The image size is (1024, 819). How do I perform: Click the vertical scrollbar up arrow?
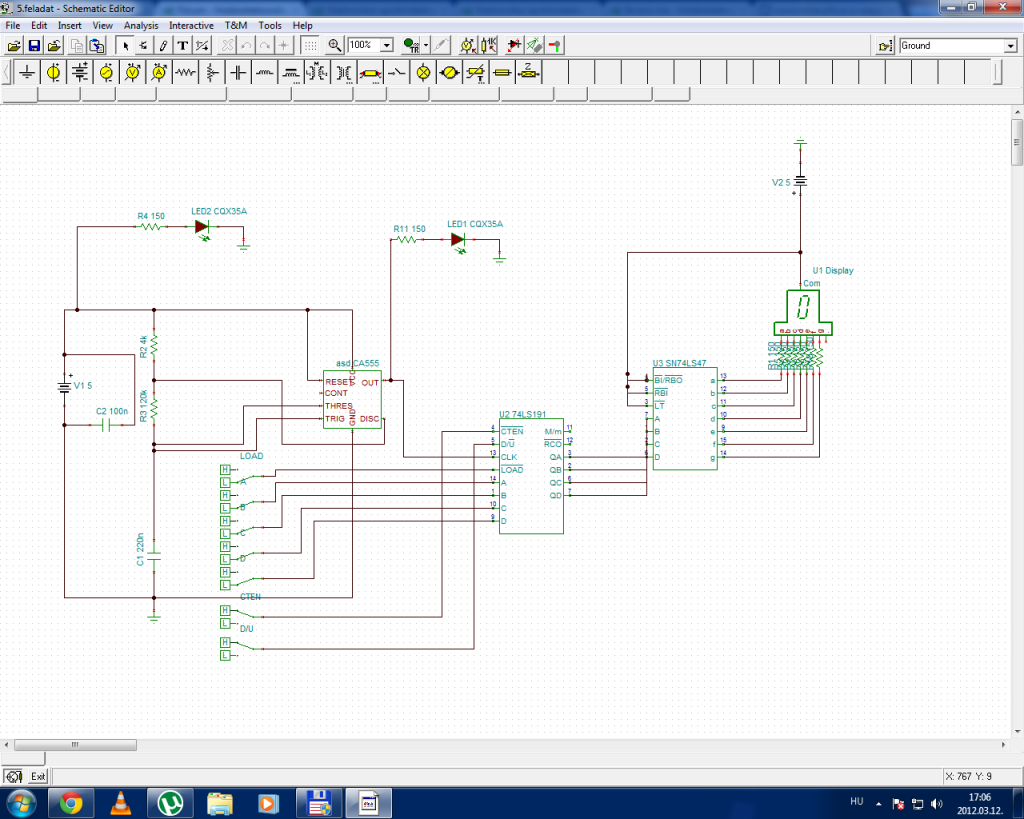click(x=1017, y=112)
